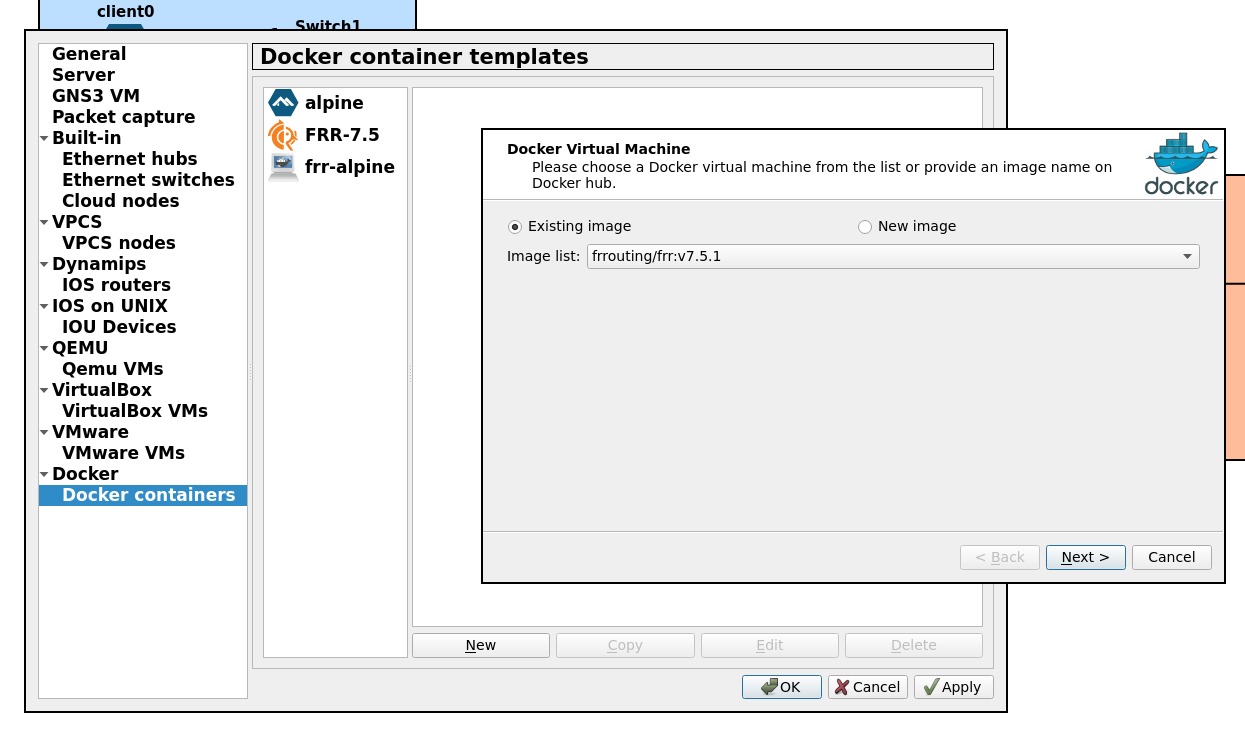Collapse the Built-in tree section

[x=44, y=139]
